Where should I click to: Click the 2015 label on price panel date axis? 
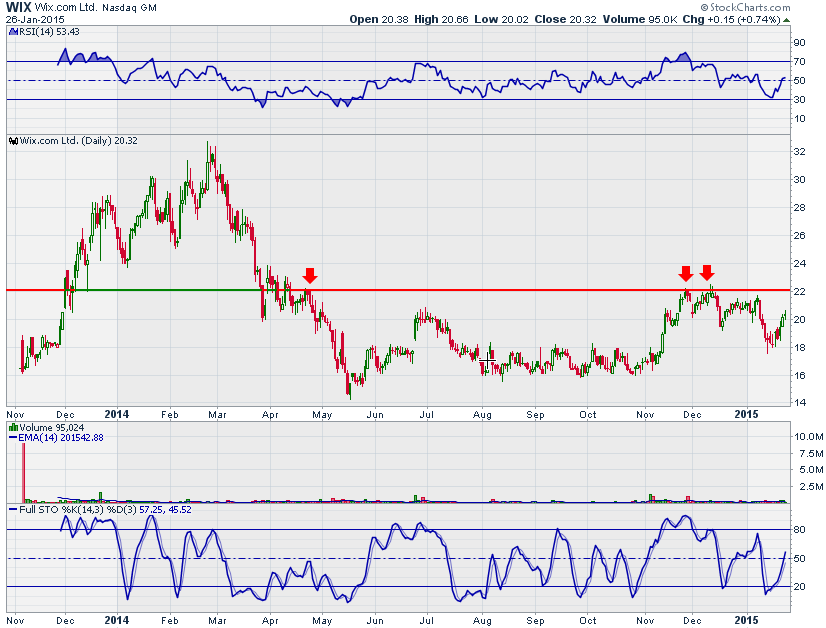coord(746,414)
